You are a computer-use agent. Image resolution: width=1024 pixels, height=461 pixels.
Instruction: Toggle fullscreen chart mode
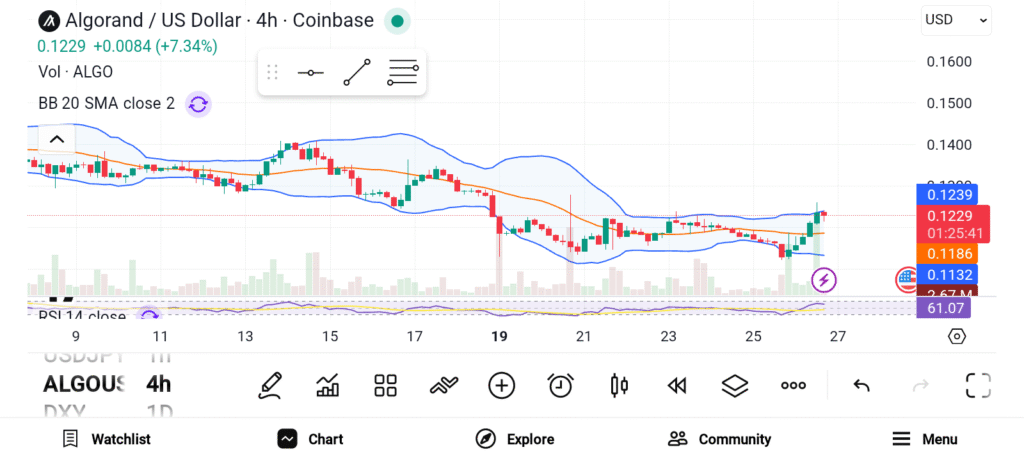click(x=978, y=385)
